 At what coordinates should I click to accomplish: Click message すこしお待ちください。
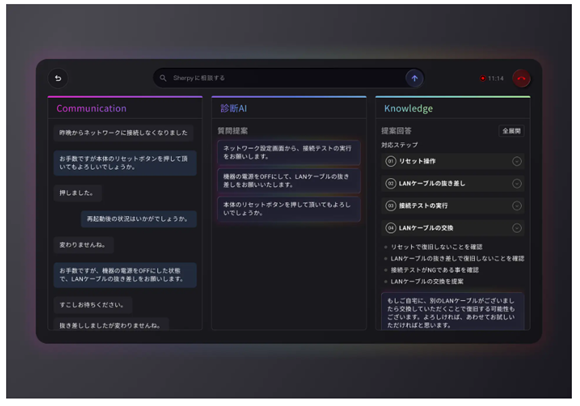coord(93,305)
